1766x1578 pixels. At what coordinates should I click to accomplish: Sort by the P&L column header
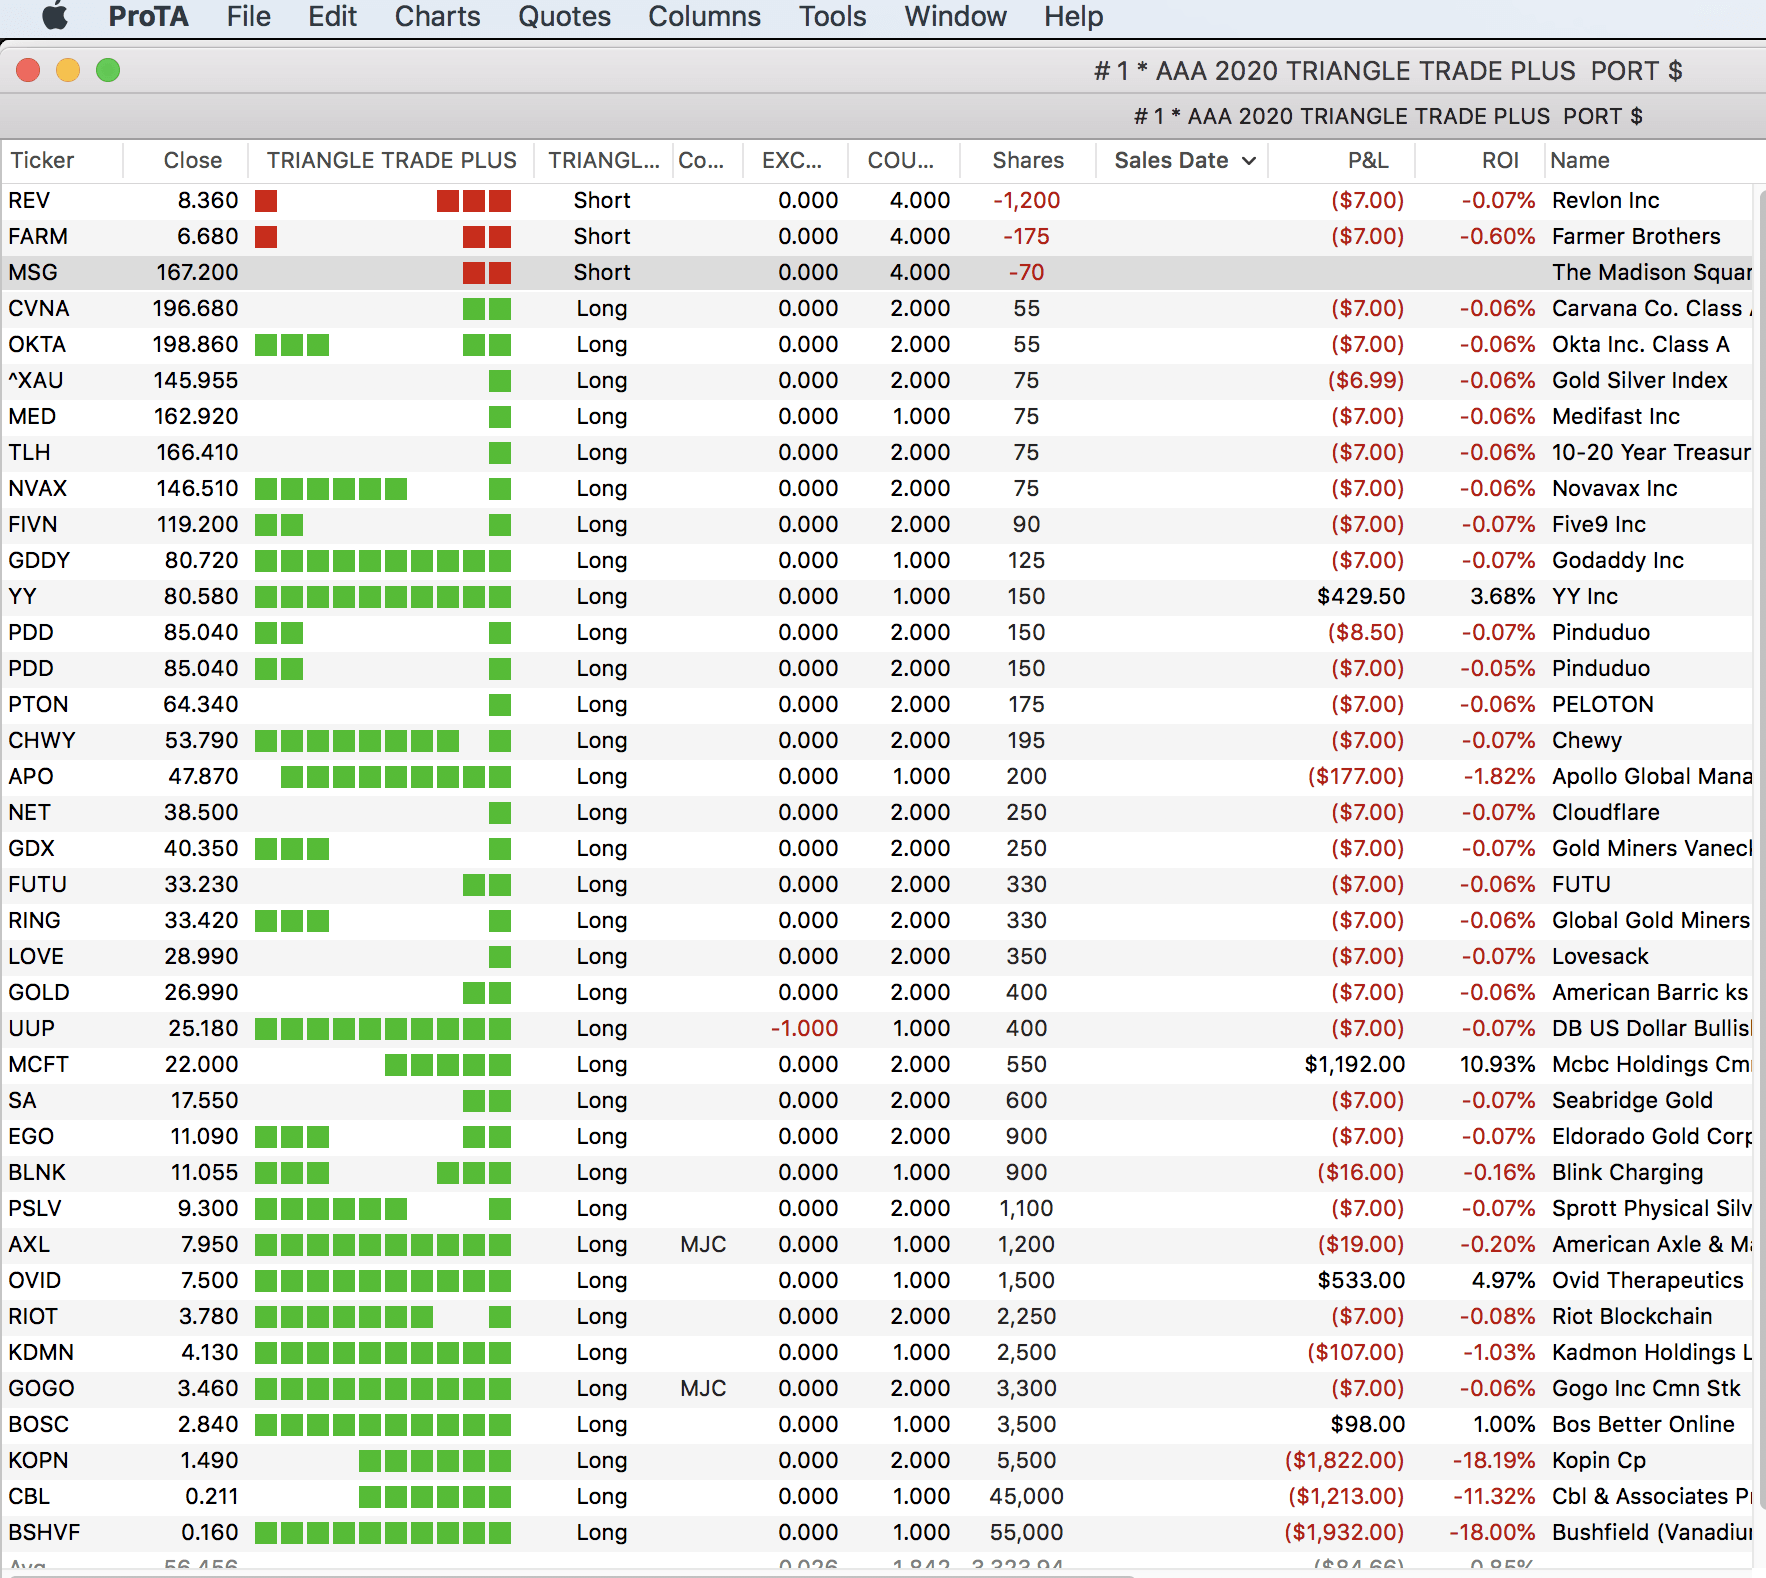pos(1367,160)
